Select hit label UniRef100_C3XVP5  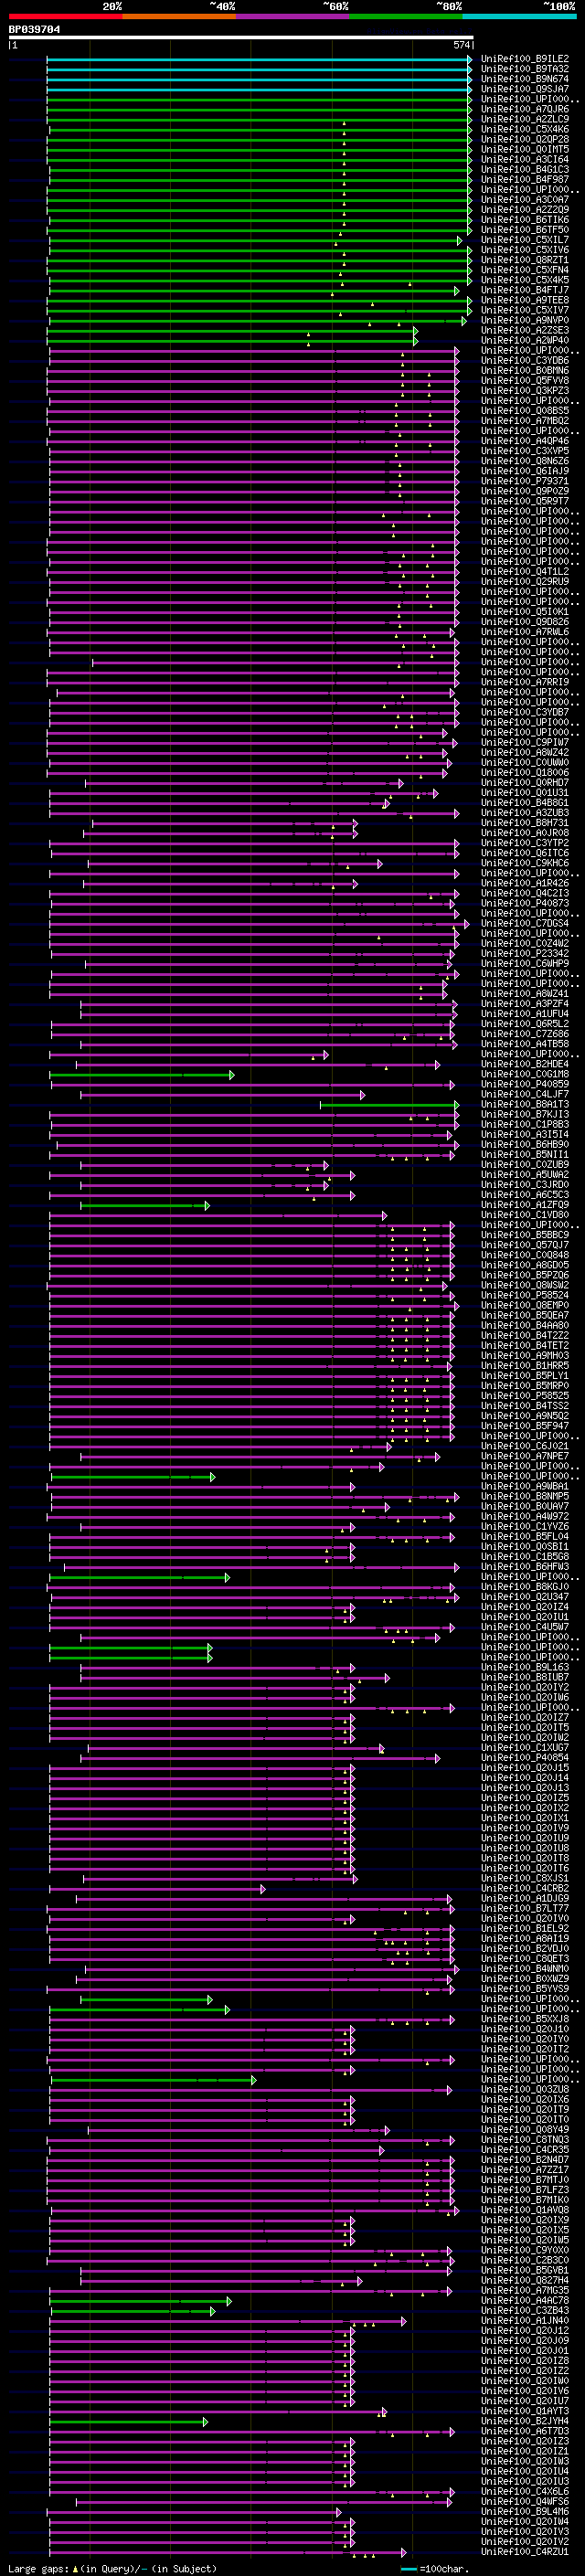[525, 451]
